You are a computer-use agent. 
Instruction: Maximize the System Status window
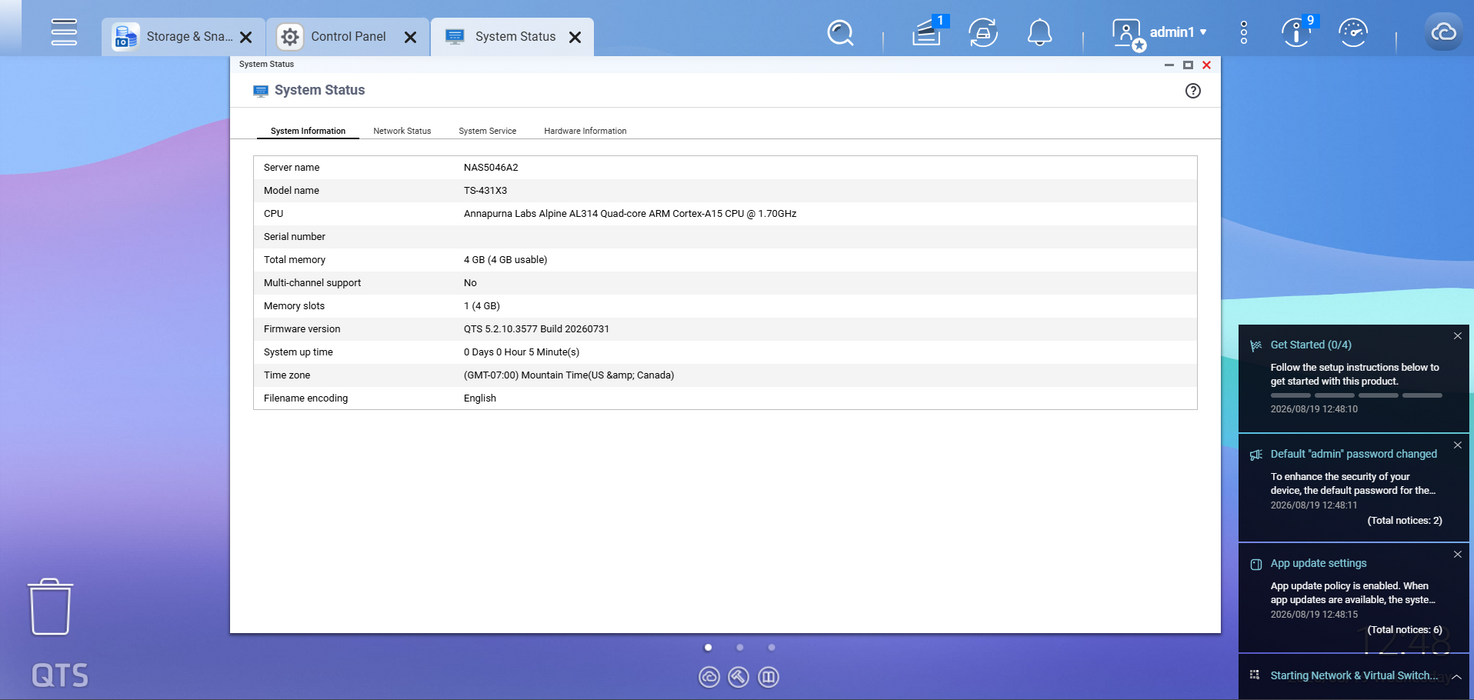(1188, 64)
